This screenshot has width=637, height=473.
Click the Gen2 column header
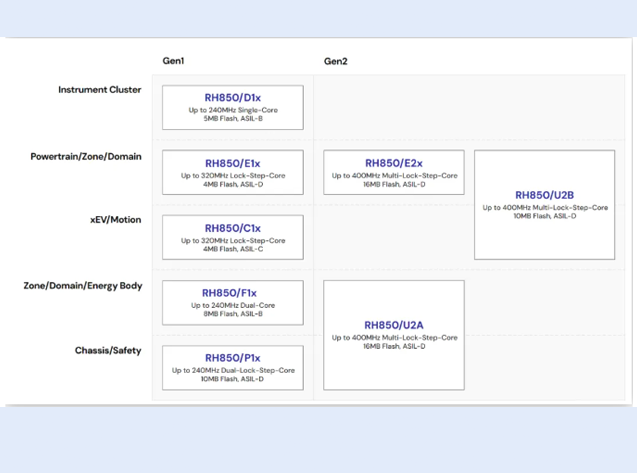[x=335, y=61]
